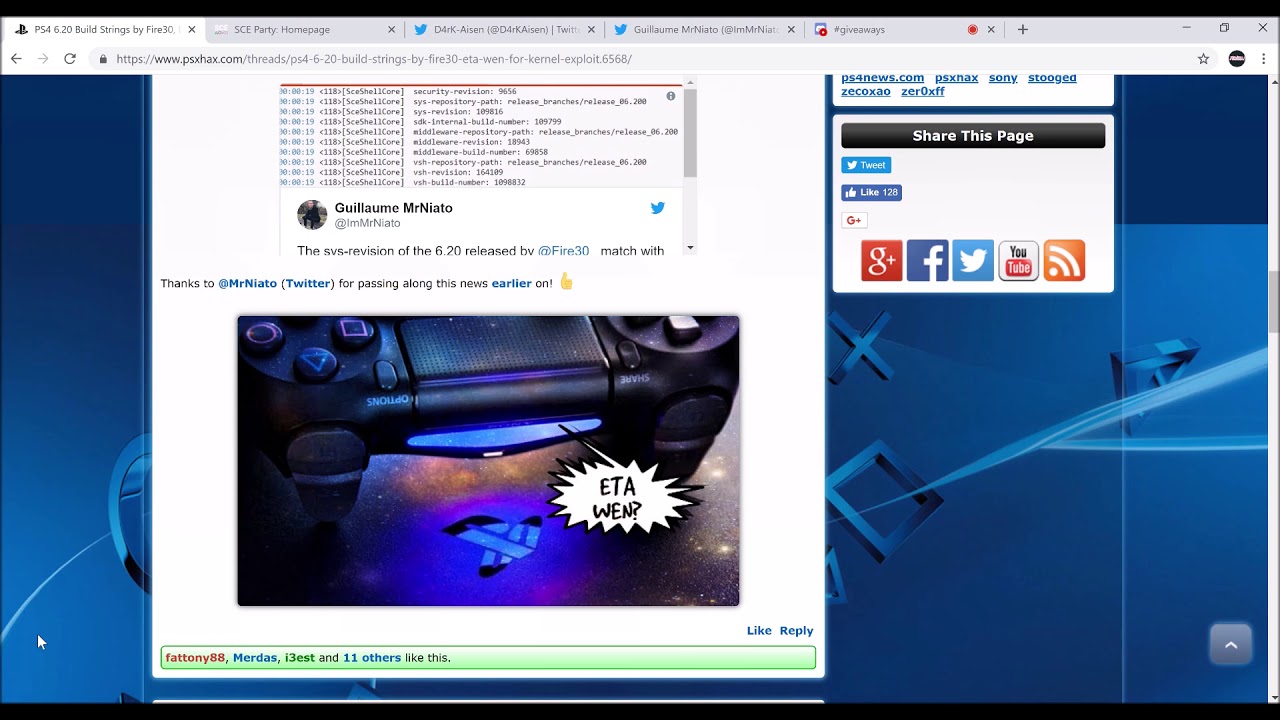
Task: Follow the 'earlier' link
Action: [511, 283]
